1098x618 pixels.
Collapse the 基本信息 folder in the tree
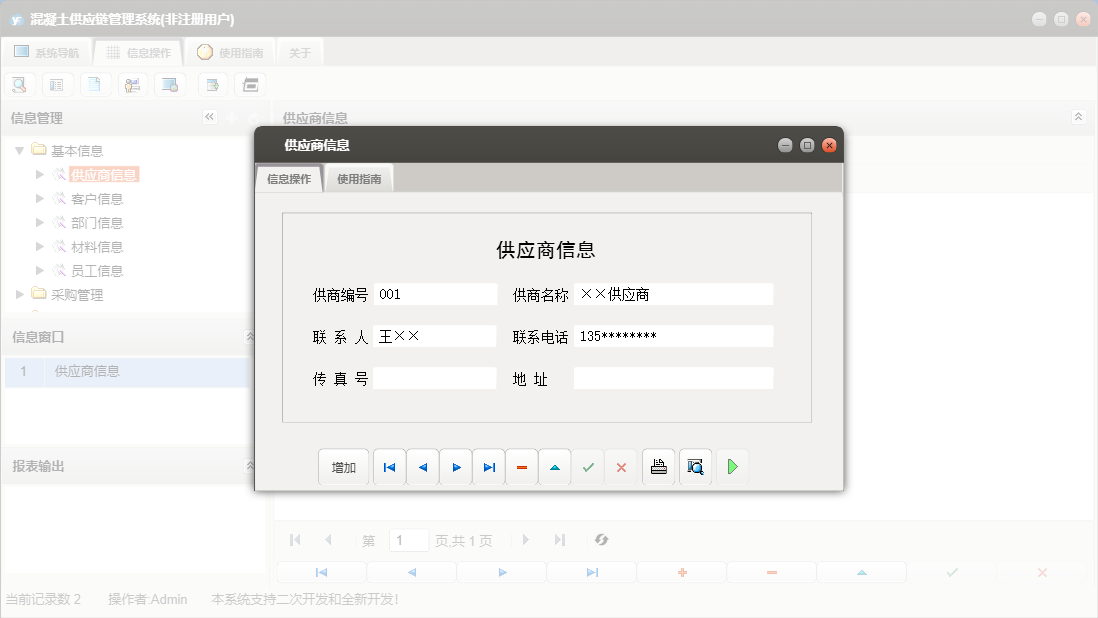tap(20, 150)
